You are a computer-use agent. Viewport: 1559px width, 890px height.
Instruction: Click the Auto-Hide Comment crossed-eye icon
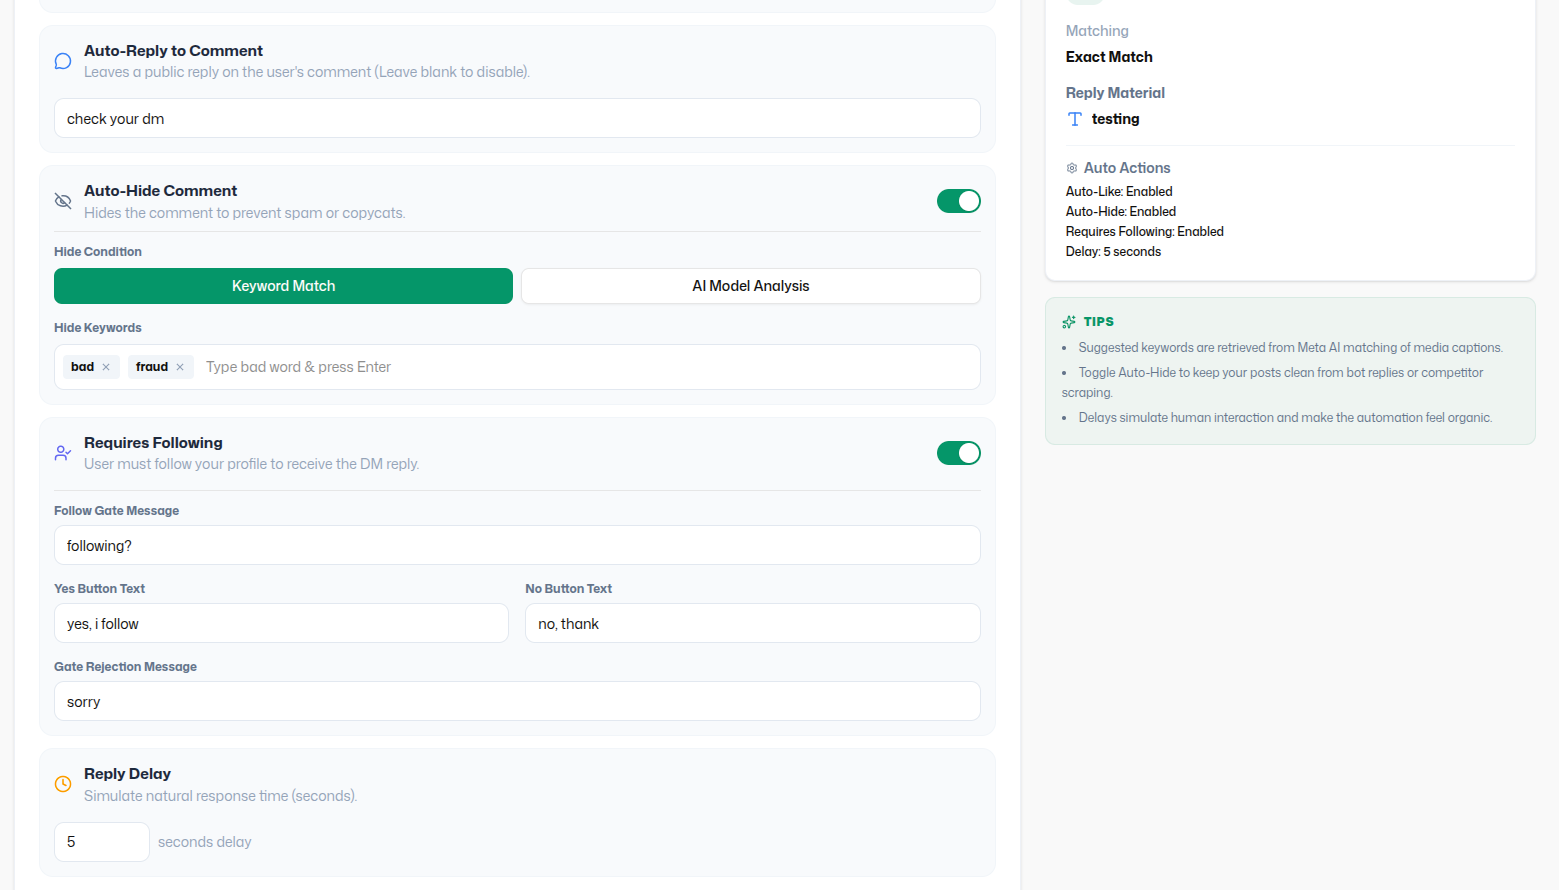[x=63, y=201]
